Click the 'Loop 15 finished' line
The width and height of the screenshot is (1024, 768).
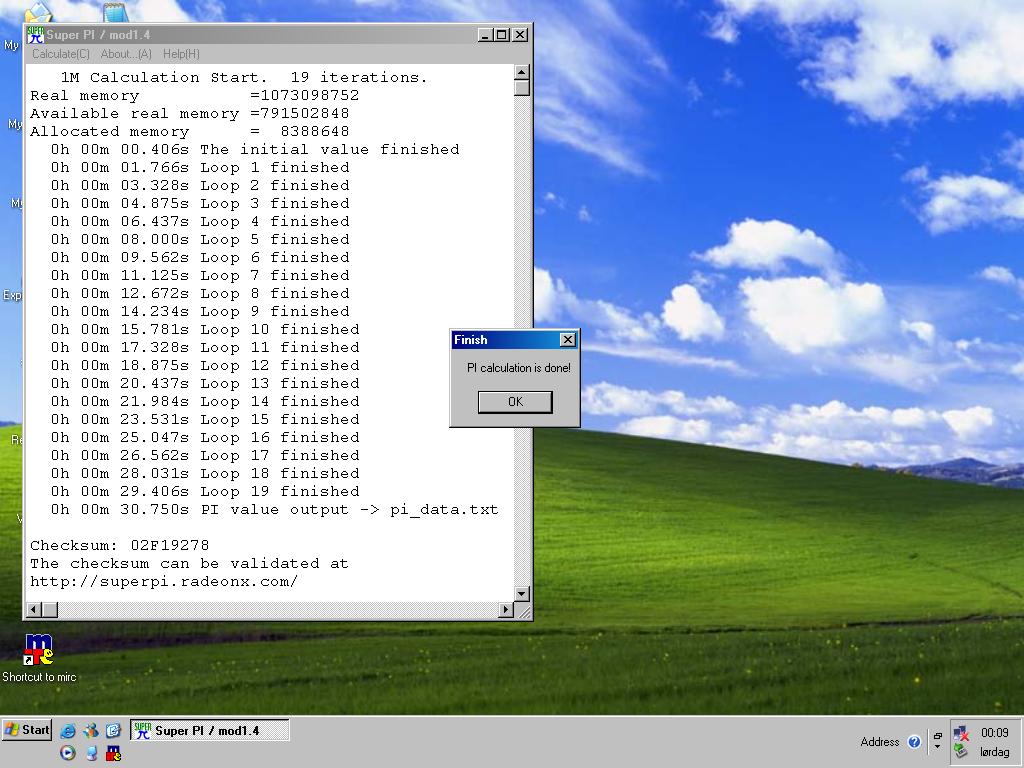point(205,419)
